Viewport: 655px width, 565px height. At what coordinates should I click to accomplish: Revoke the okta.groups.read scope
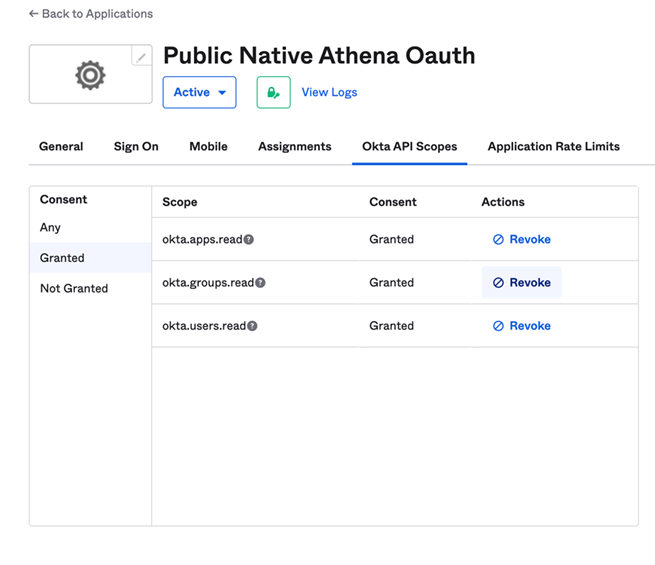tap(522, 283)
